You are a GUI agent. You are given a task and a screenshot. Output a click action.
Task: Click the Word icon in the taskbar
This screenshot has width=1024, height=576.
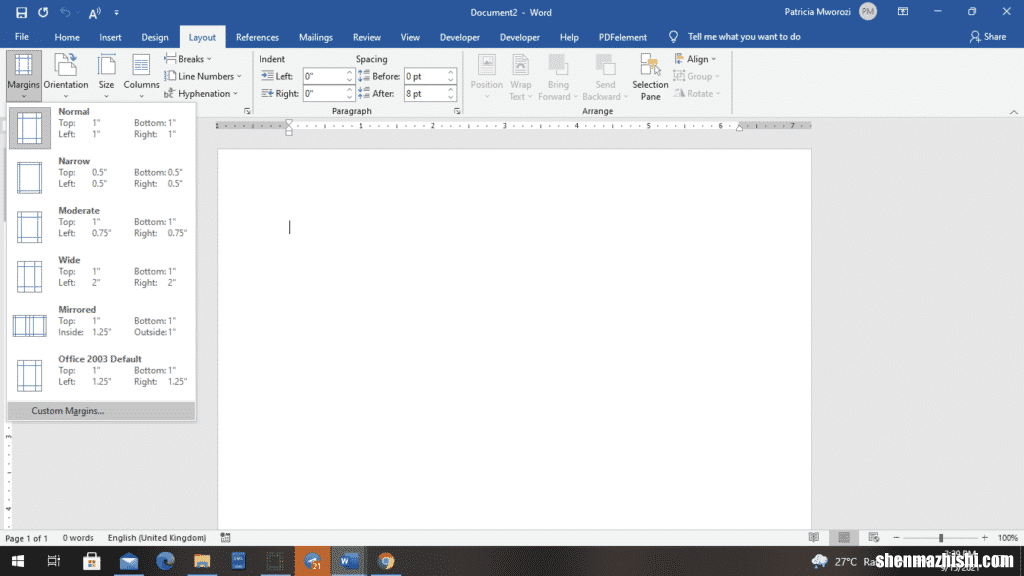(x=348, y=561)
